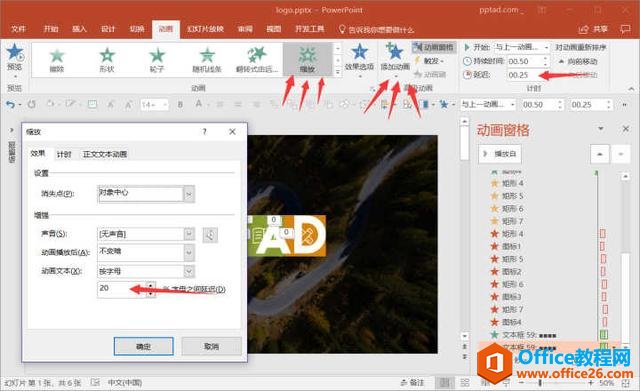Viewport: 640px width, 391px height.
Task: Open 效果选项 effect options
Action: coord(360,59)
